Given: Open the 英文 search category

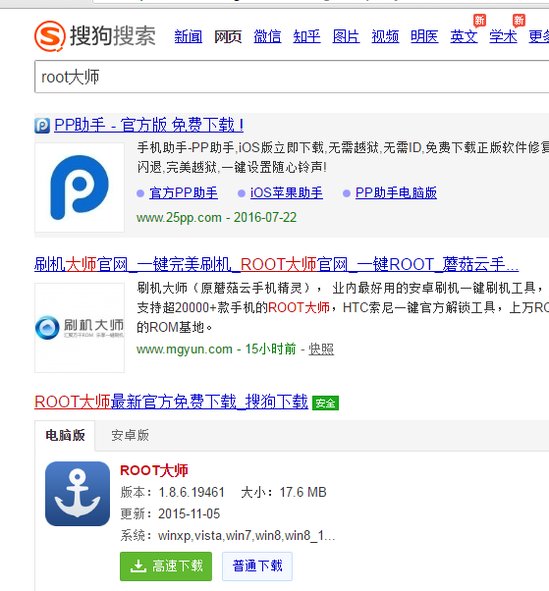Looking at the screenshot, I should (464, 37).
